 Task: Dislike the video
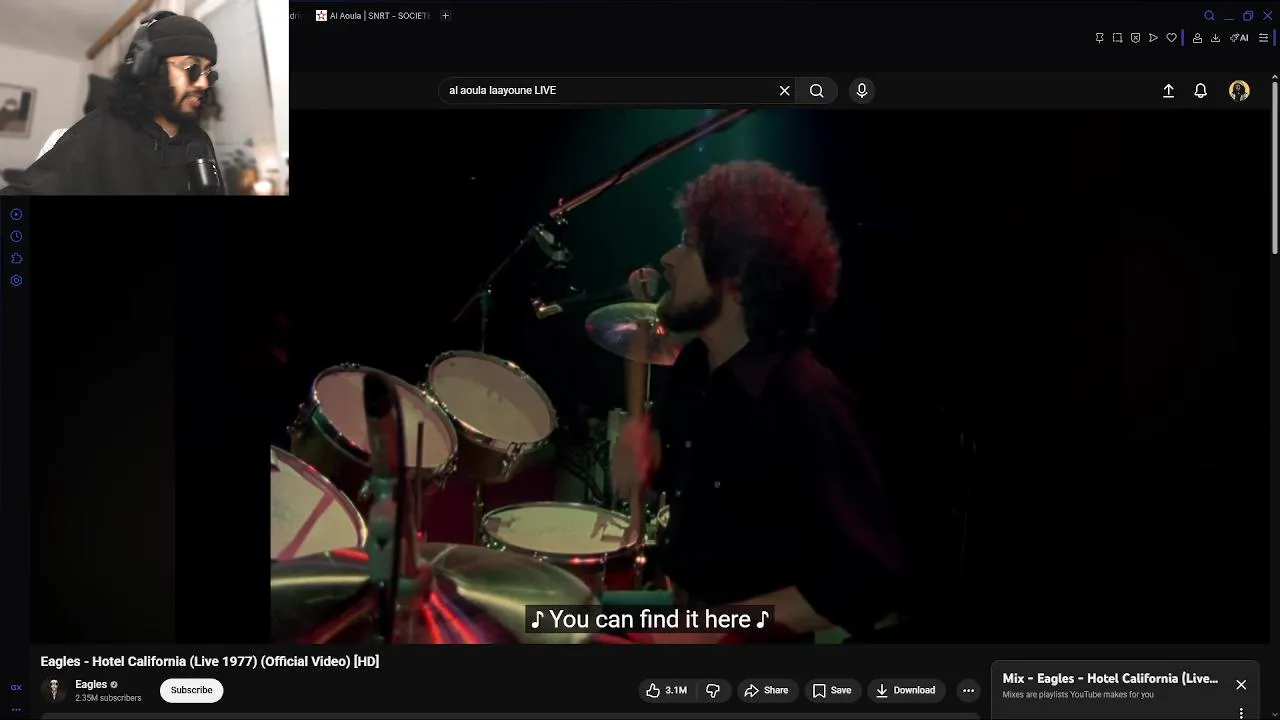[x=713, y=690]
